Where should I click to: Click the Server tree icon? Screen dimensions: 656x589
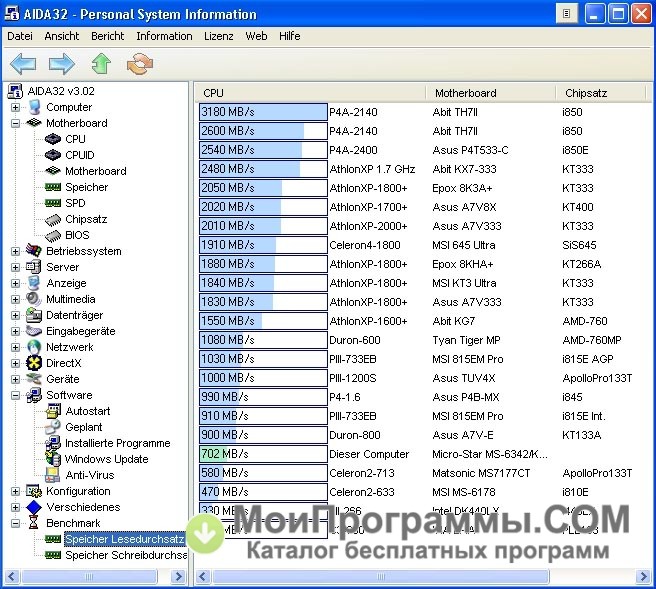pos(33,267)
